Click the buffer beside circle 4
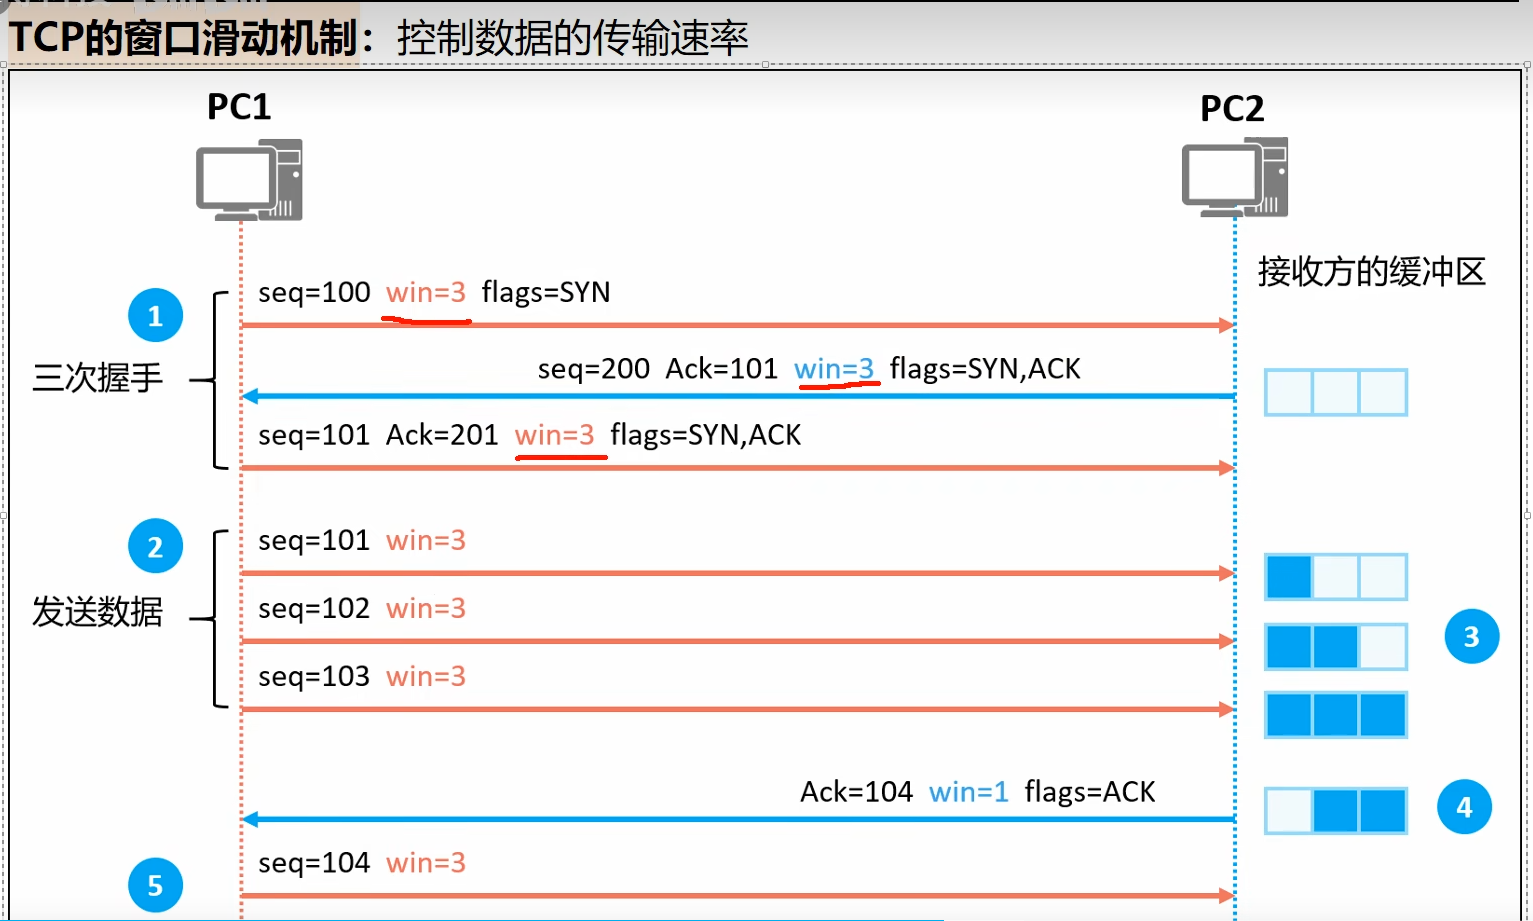 click(x=1335, y=810)
